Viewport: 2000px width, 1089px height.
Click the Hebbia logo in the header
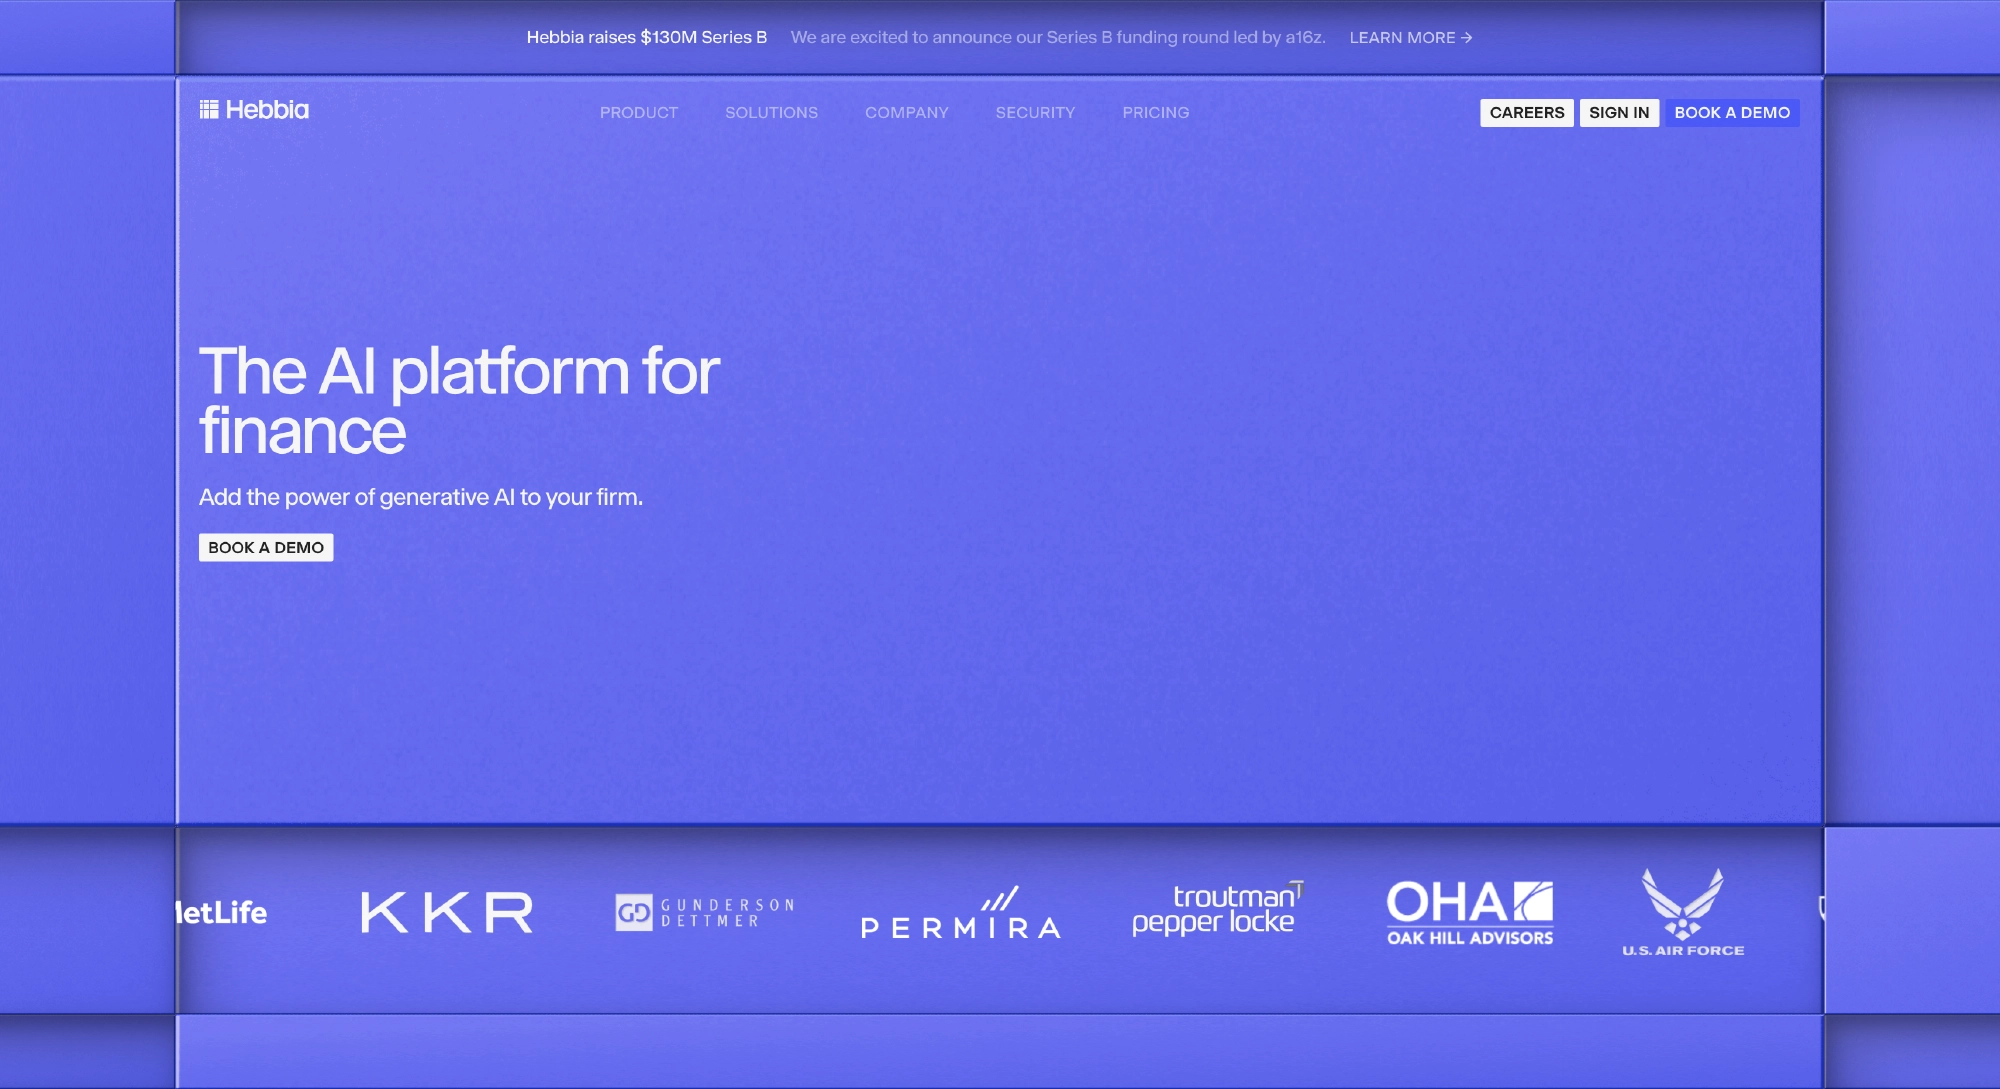254,110
